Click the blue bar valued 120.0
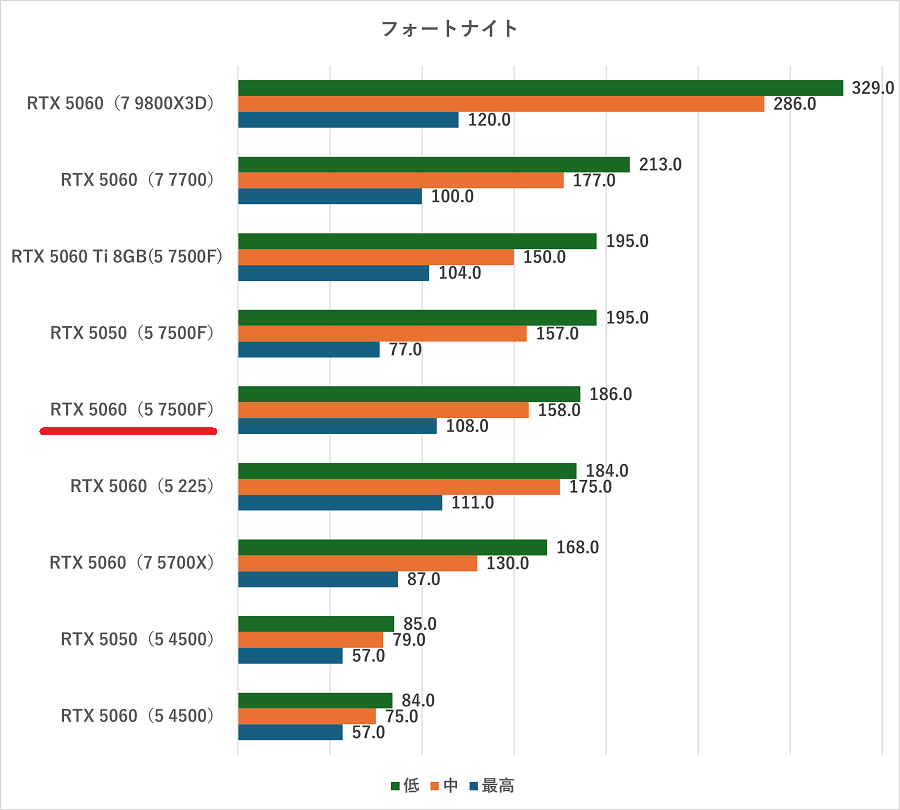 pyautogui.click(x=348, y=120)
